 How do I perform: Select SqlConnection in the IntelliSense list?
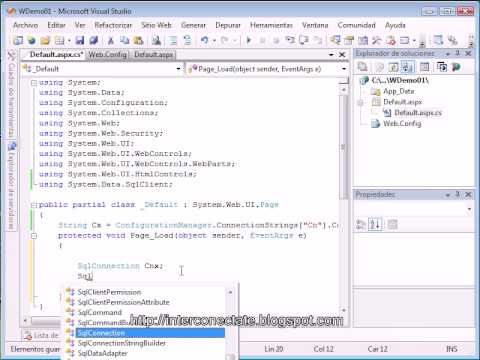150,333
